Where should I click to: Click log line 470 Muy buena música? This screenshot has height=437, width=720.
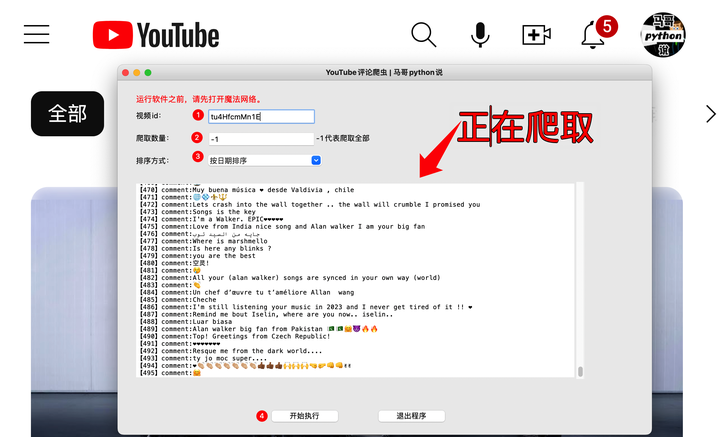point(247,190)
